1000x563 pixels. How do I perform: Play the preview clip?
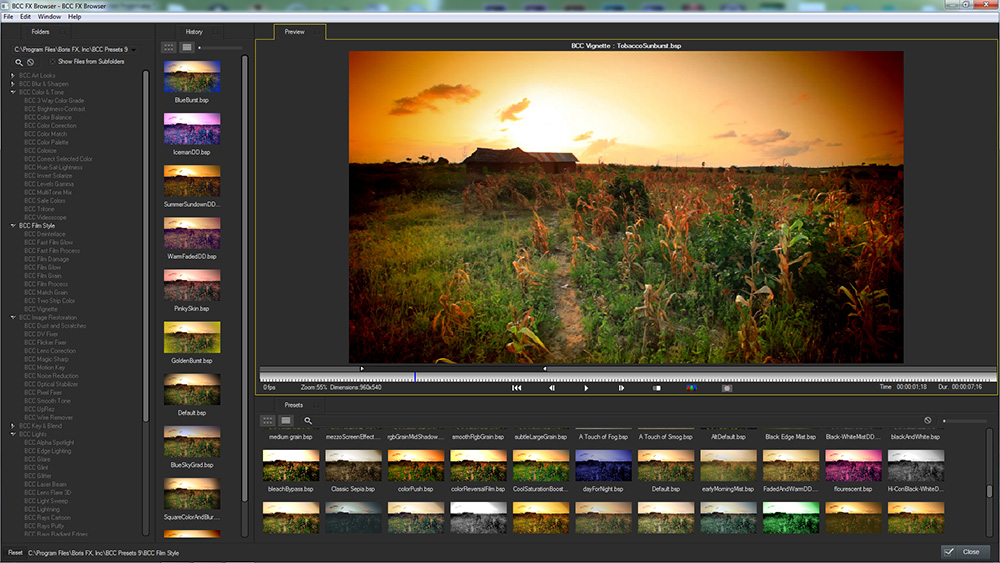pyautogui.click(x=586, y=388)
